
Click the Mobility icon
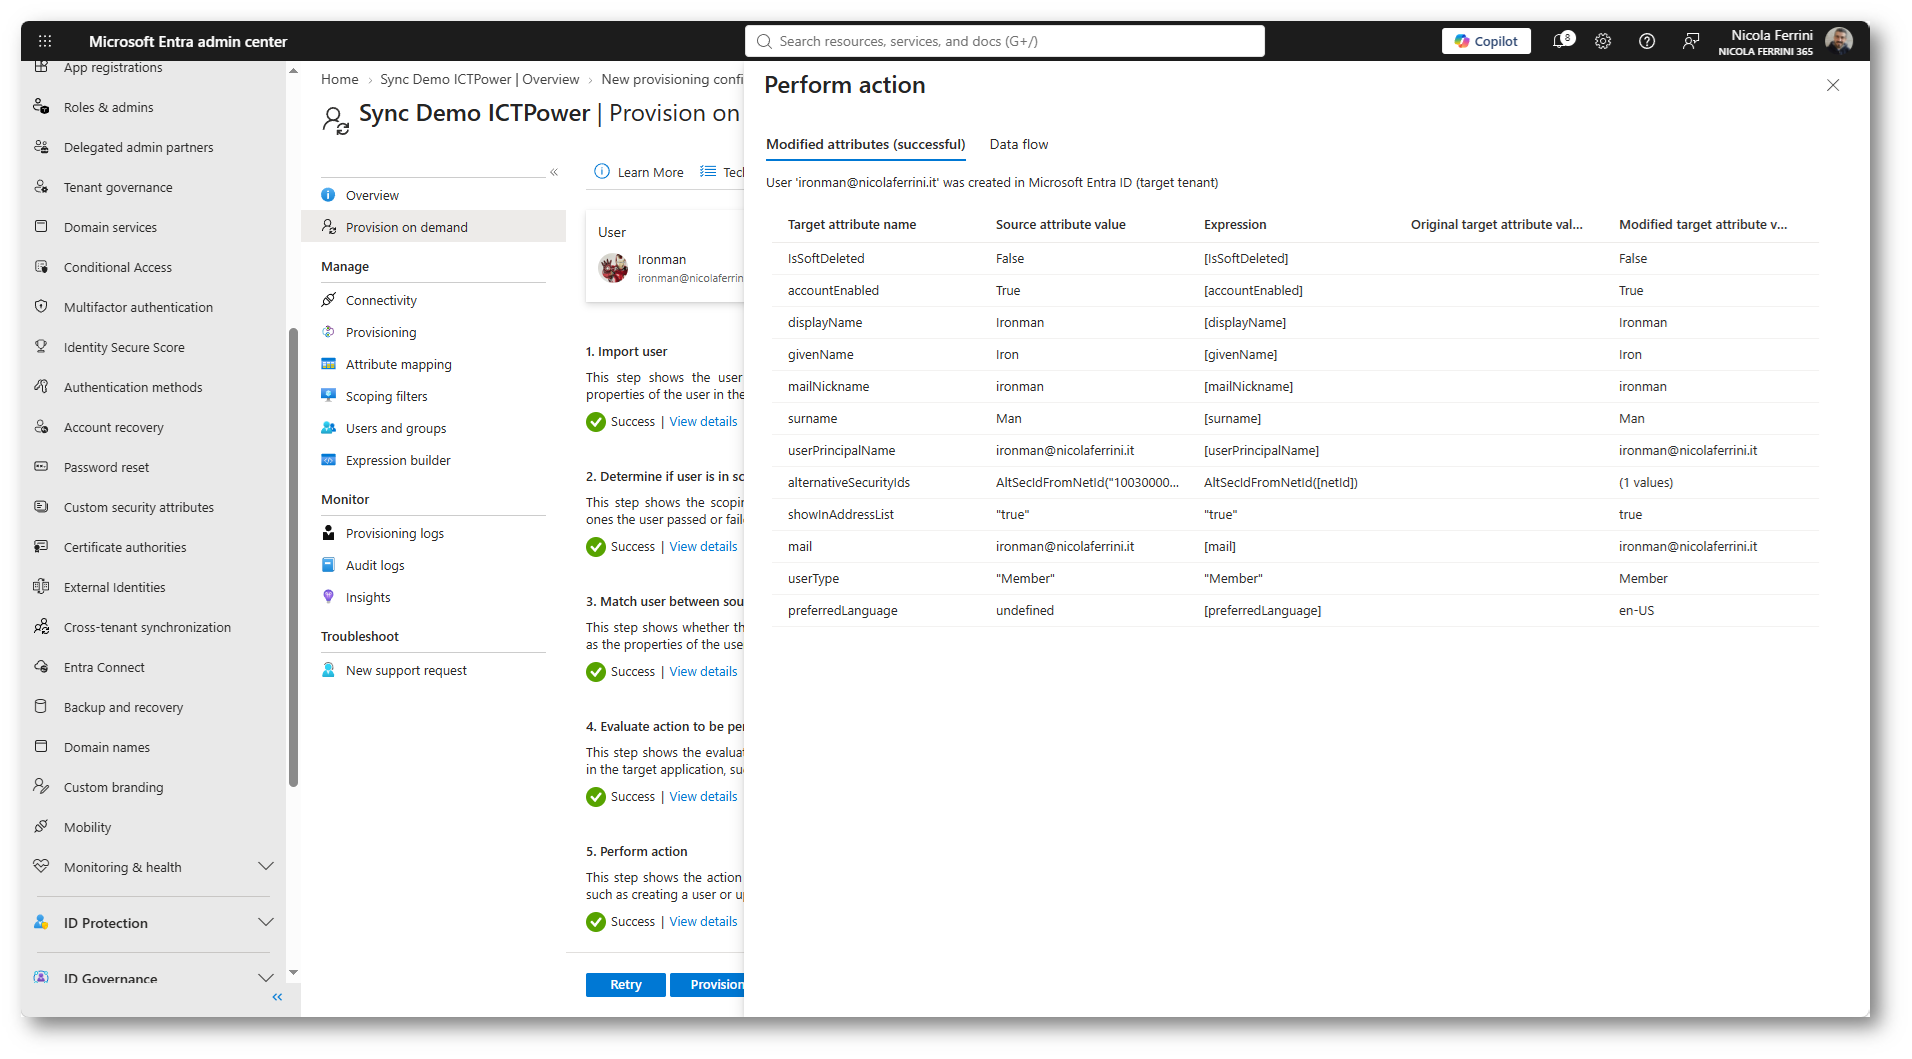[x=41, y=827]
